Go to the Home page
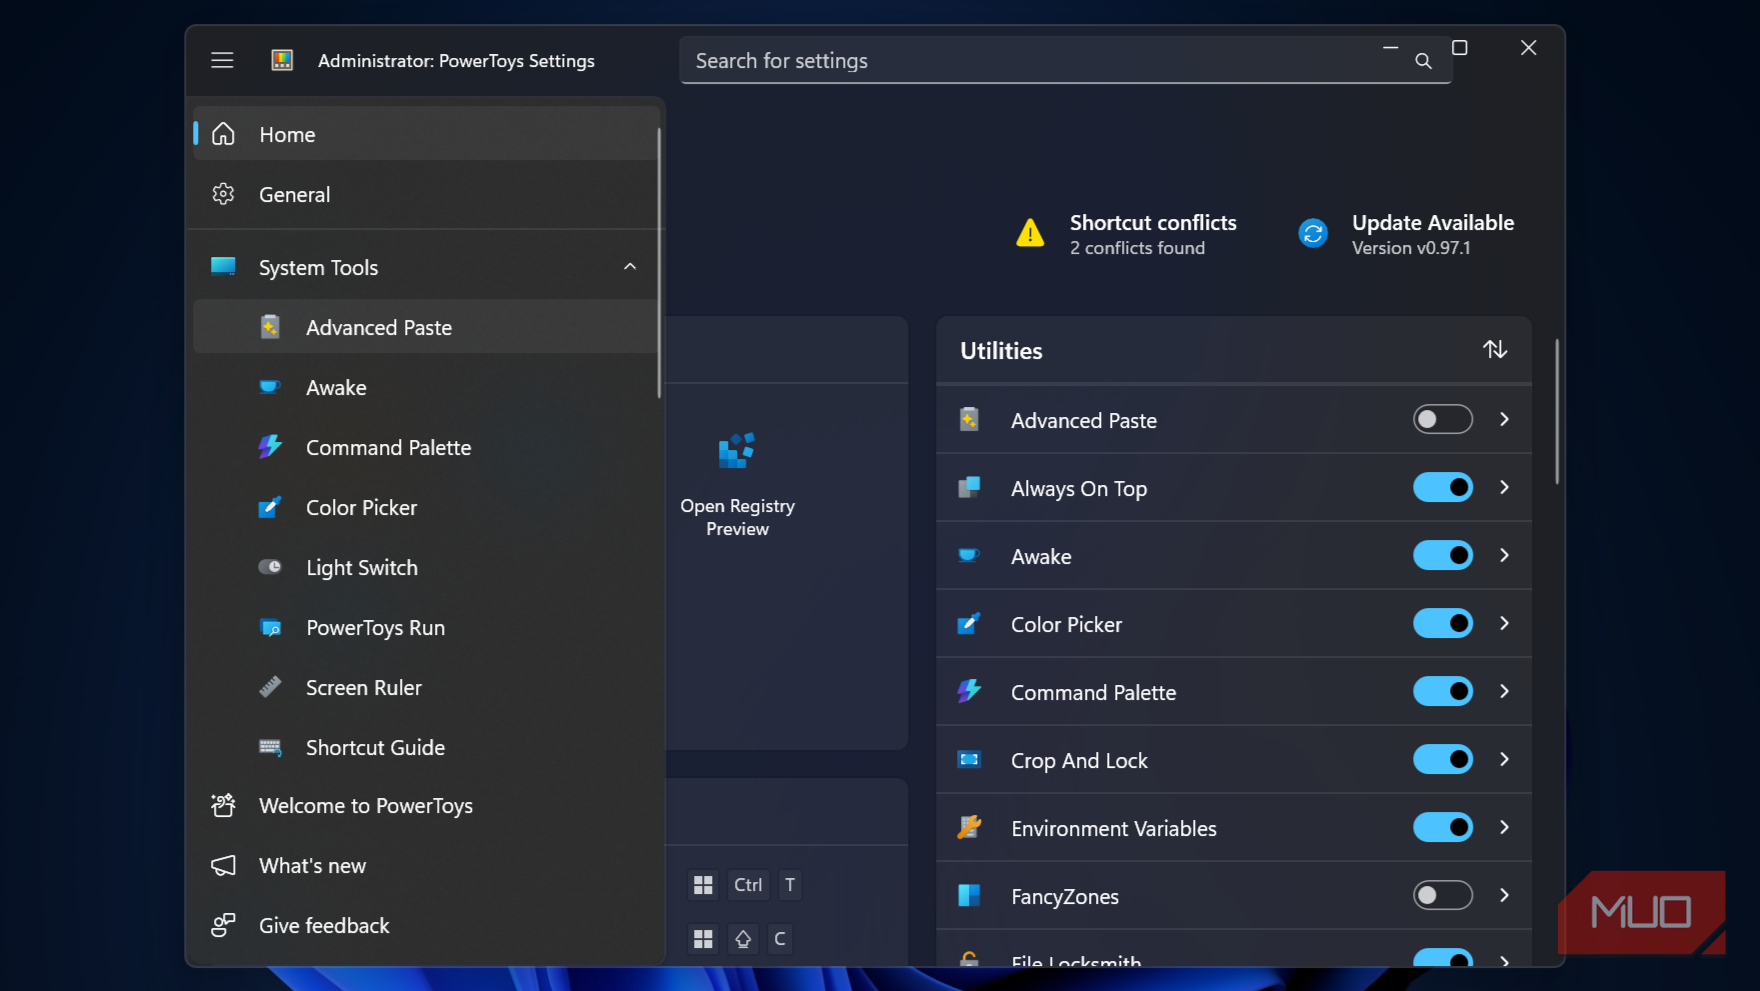Viewport: 1760px width, 991px height. pos(425,134)
